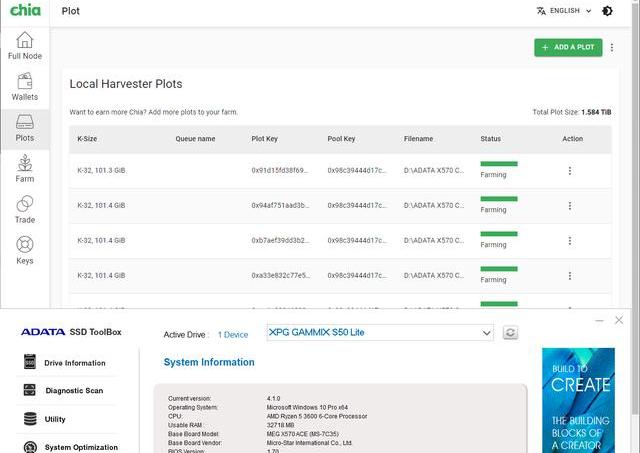The height and width of the screenshot is (453, 640).
Task: Open Utility section in SSD ToolBox
Action: tap(55, 419)
